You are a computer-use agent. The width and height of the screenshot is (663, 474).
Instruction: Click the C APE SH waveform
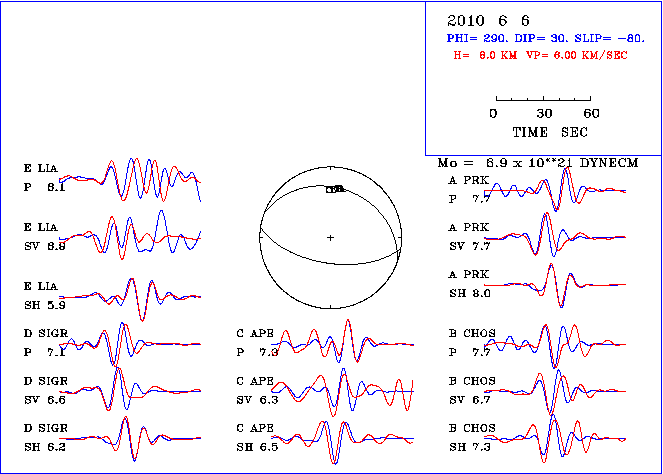coord(342,442)
